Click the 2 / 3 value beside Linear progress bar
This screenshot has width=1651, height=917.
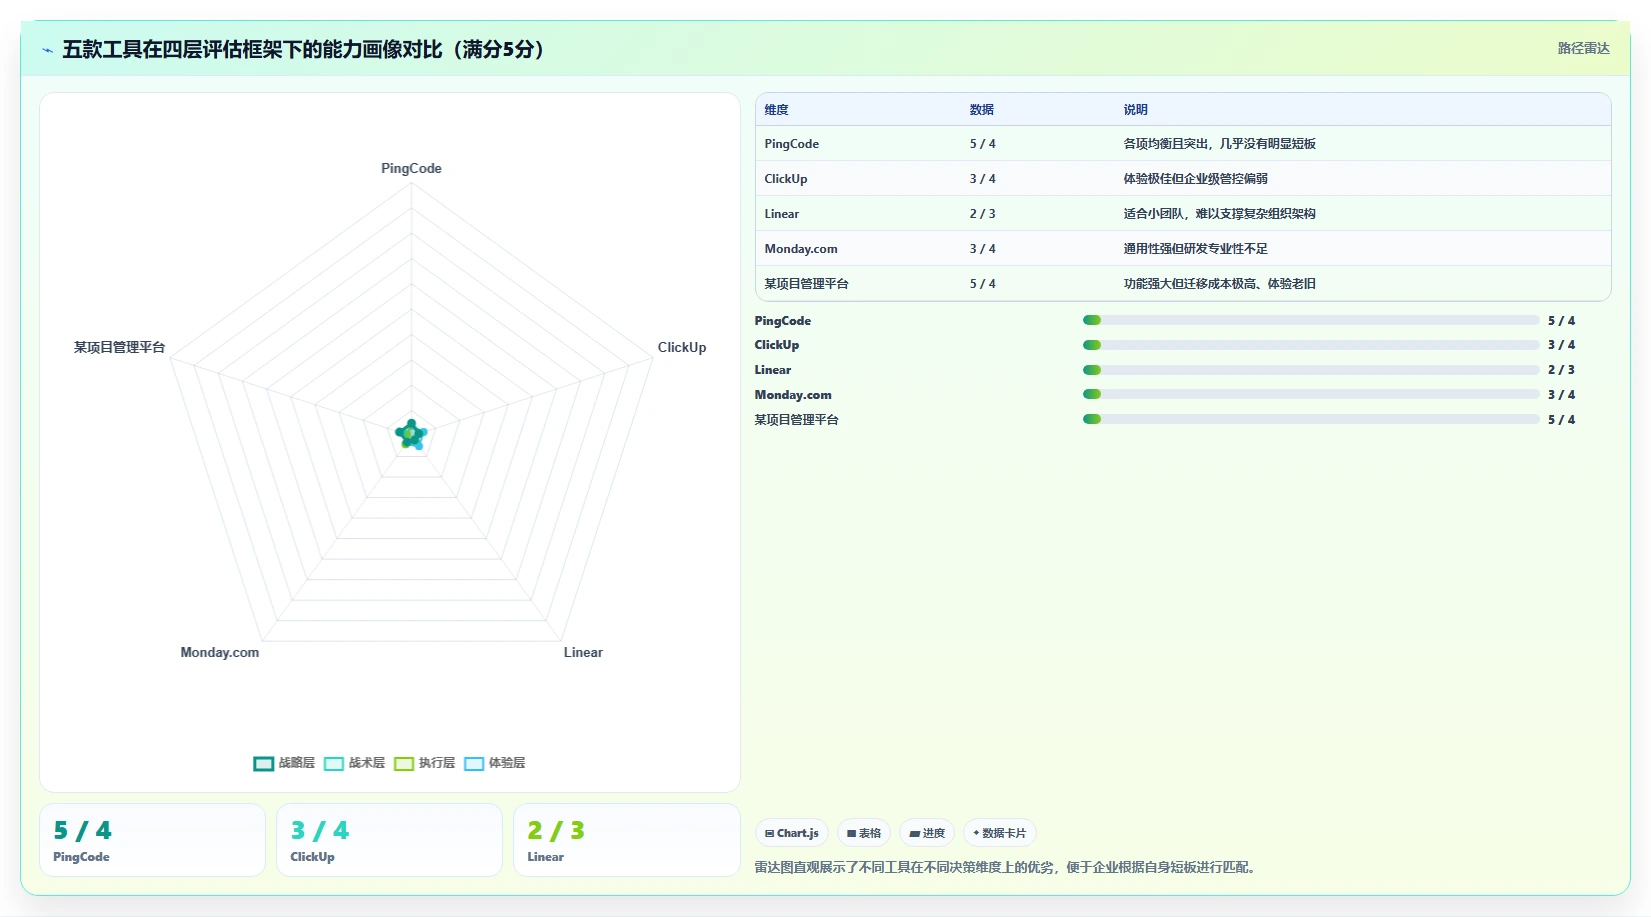coord(1561,370)
